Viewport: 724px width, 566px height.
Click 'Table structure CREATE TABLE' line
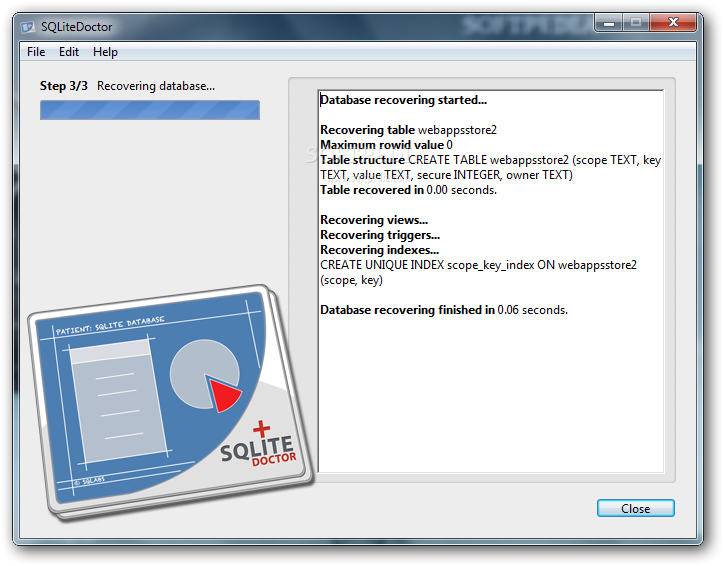[x=491, y=160]
